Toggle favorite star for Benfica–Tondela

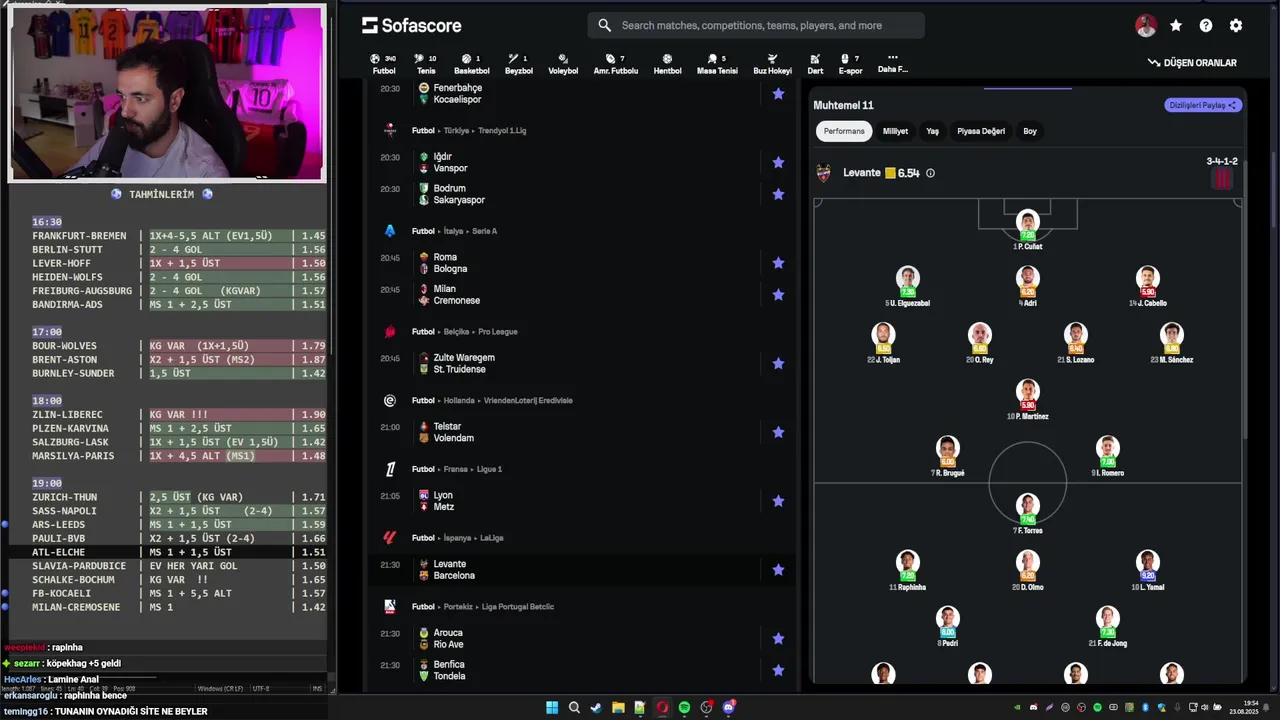(x=778, y=670)
